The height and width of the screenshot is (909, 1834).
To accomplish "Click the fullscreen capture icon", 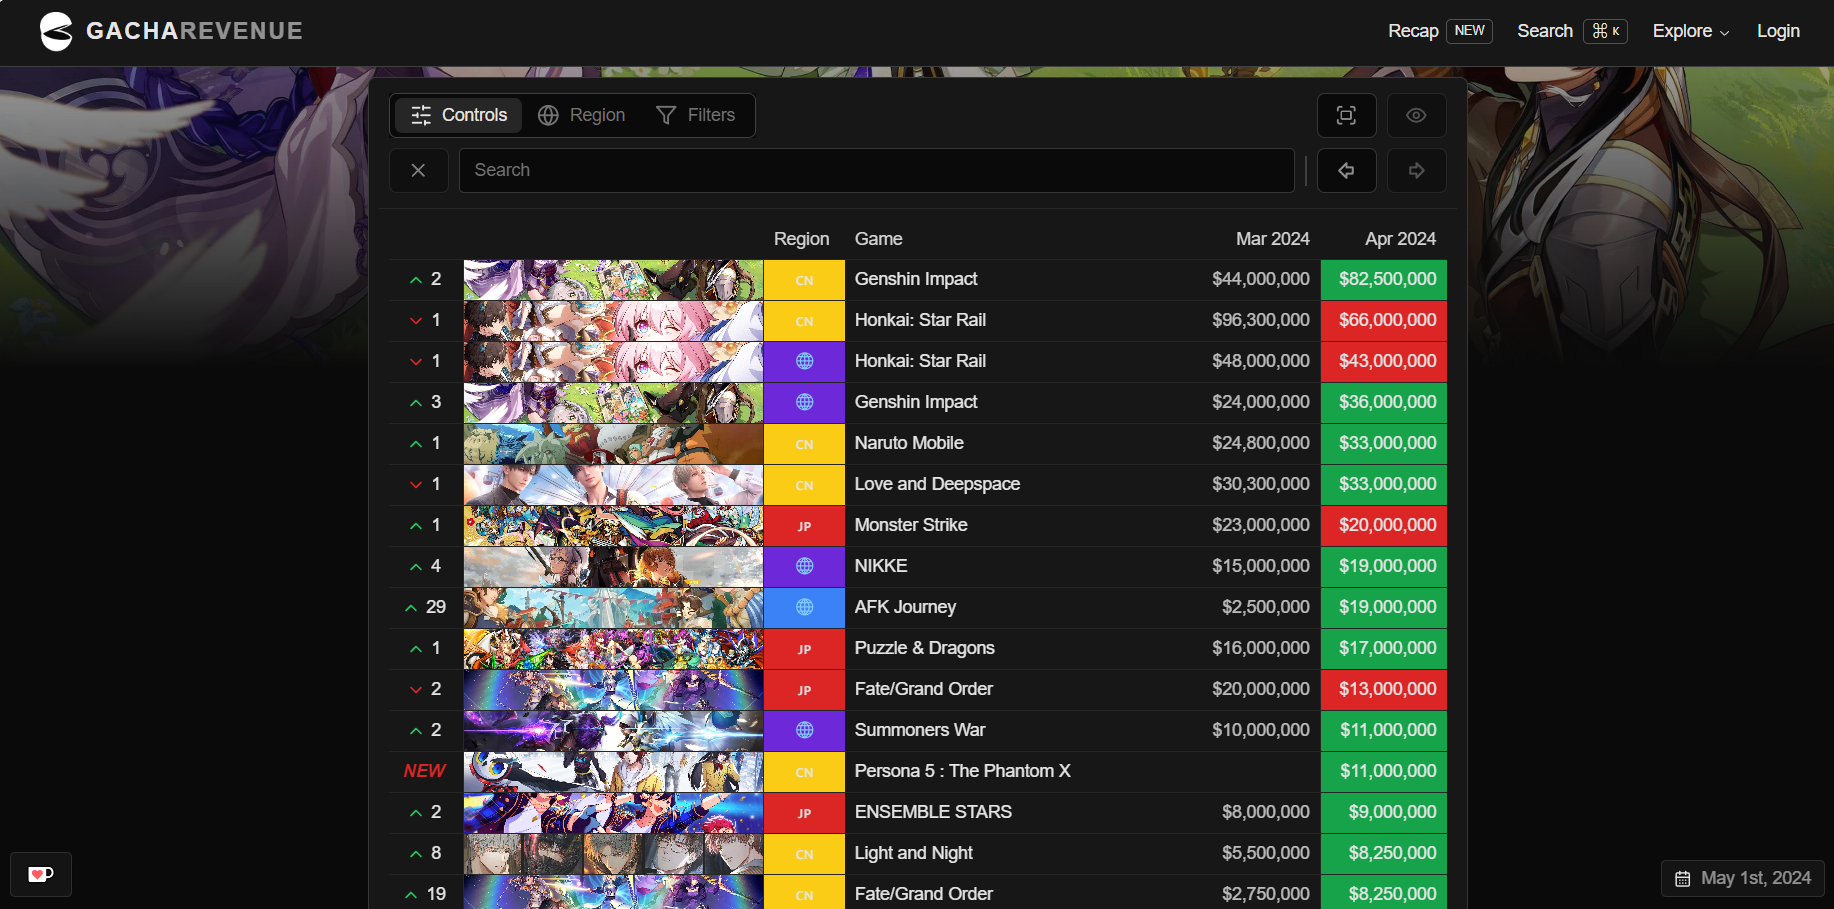I will coord(1346,115).
